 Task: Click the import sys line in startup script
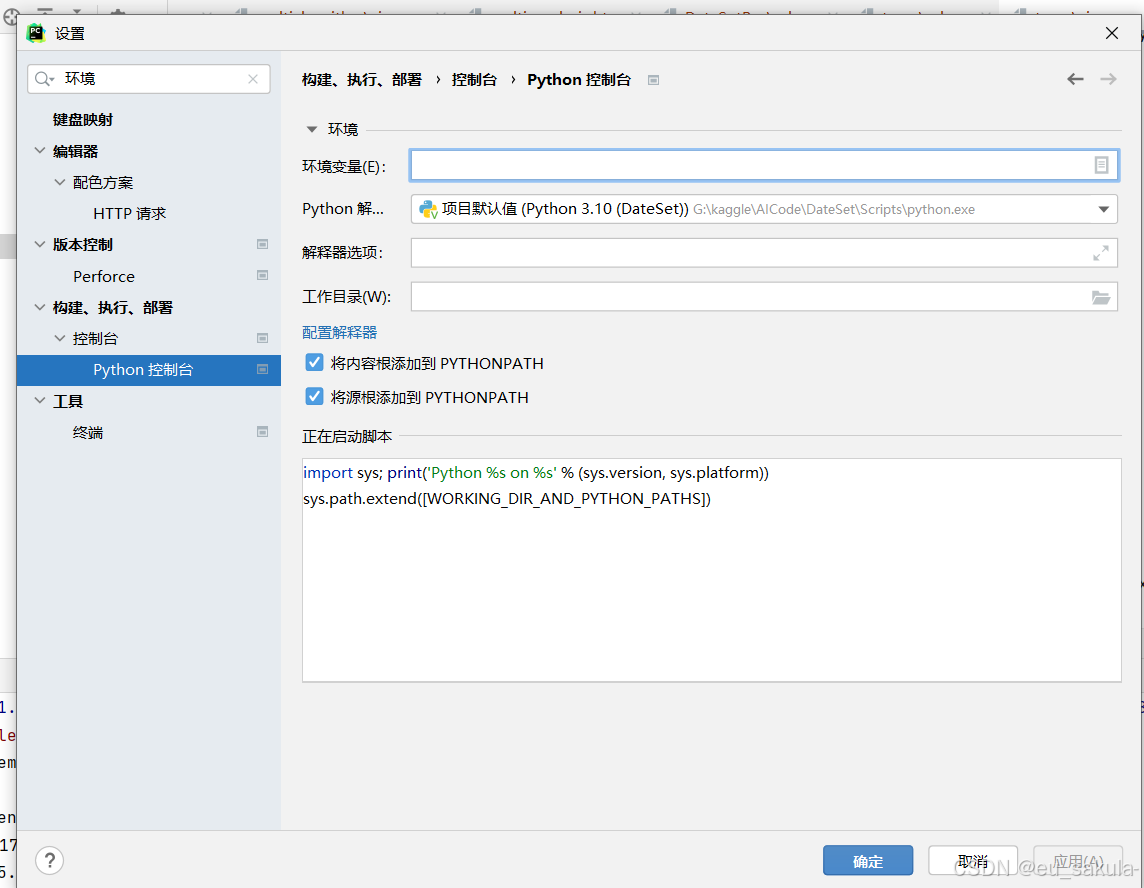[x=536, y=473]
